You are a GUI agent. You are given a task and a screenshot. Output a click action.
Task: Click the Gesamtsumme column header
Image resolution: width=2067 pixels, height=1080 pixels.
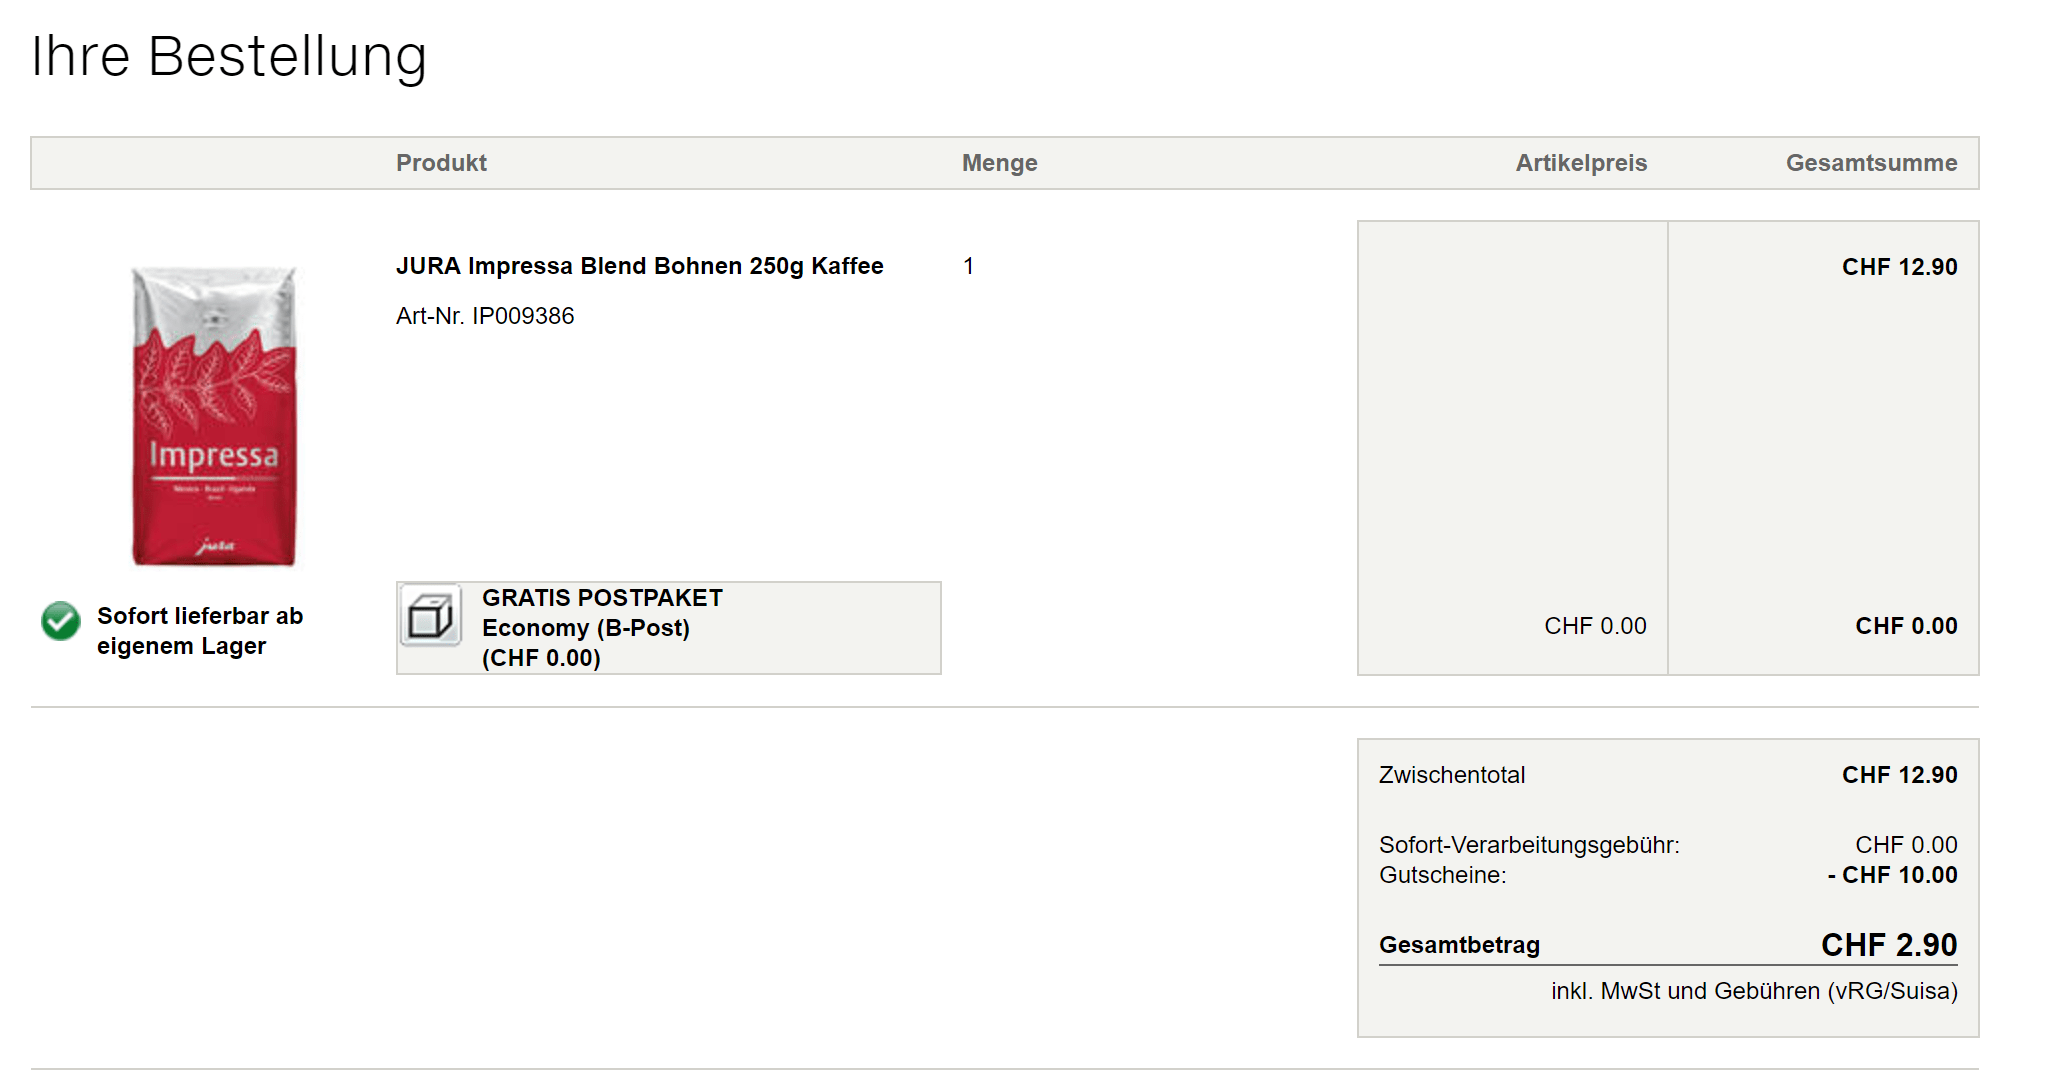(x=1871, y=163)
